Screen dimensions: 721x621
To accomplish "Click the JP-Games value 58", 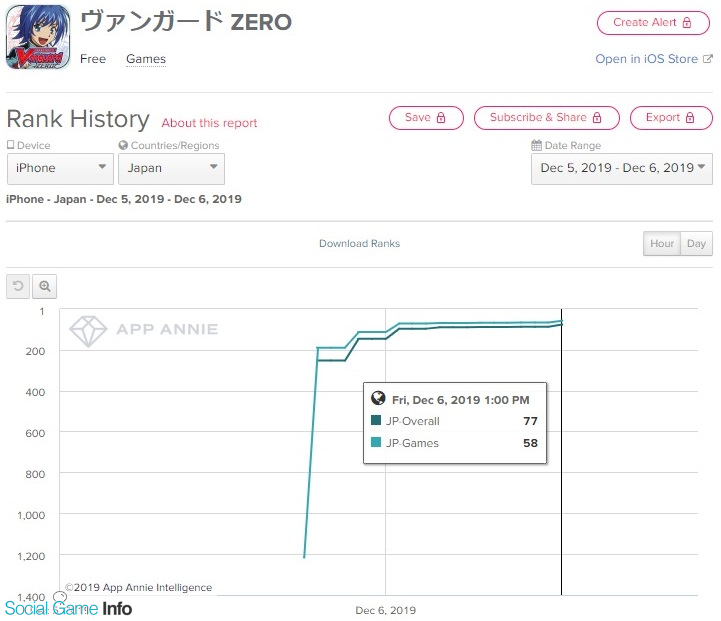I will pyautogui.click(x=530, y=443).
